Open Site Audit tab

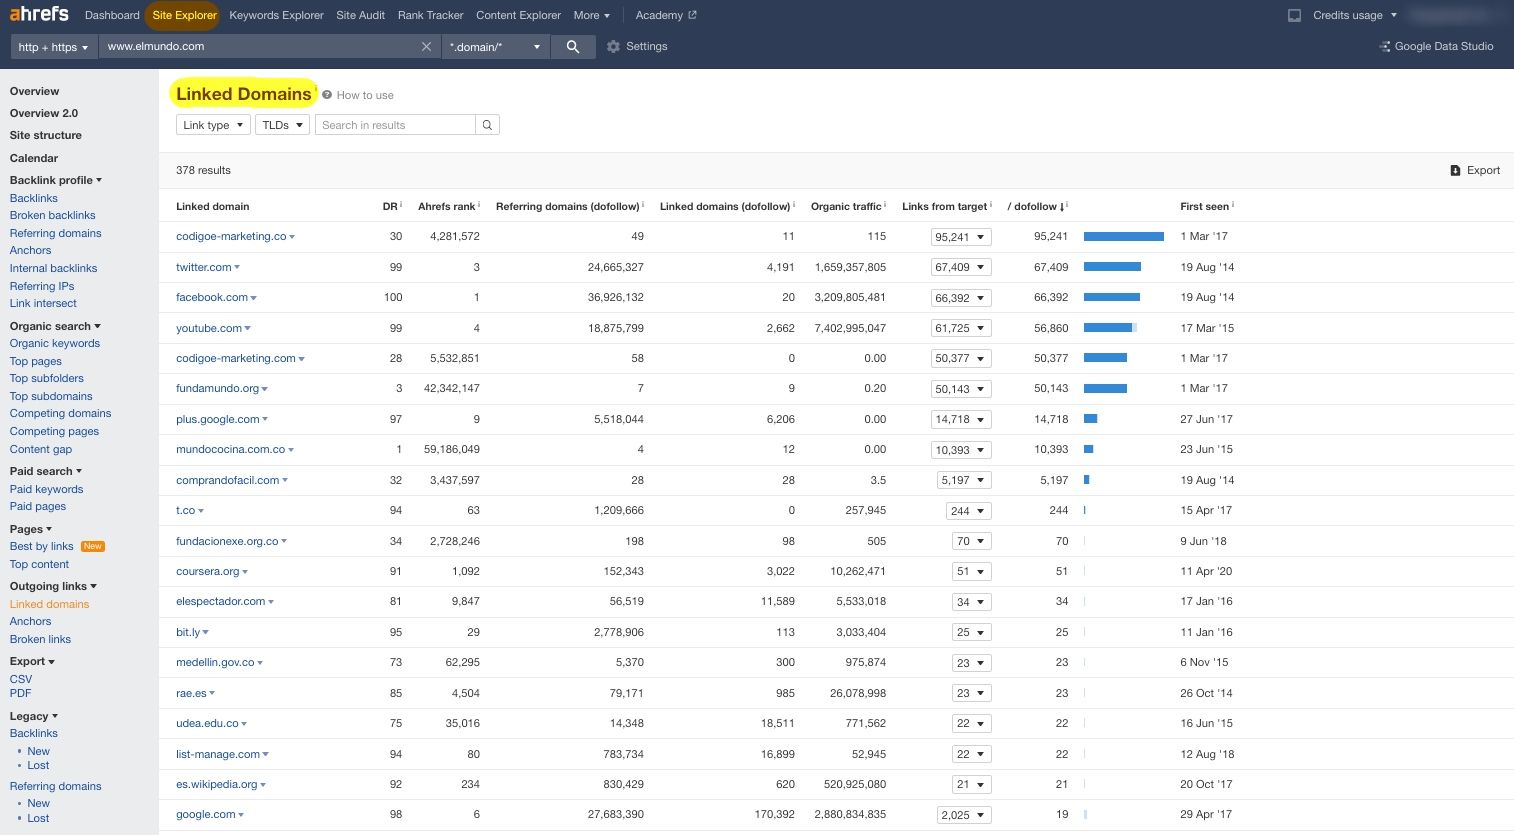click(360, 16)
